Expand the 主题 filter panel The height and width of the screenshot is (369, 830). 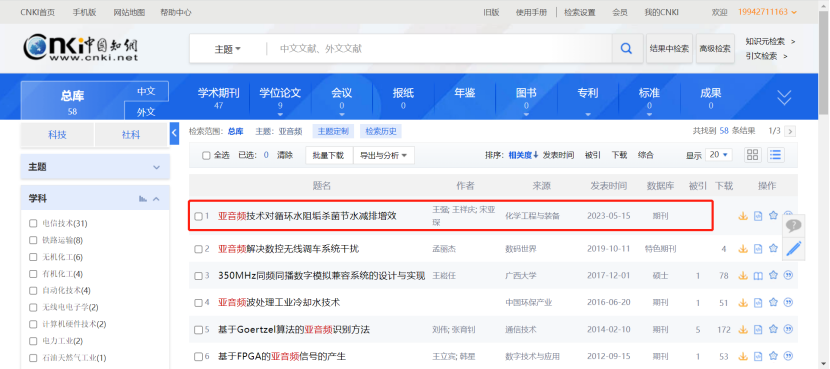click(156, 167)
